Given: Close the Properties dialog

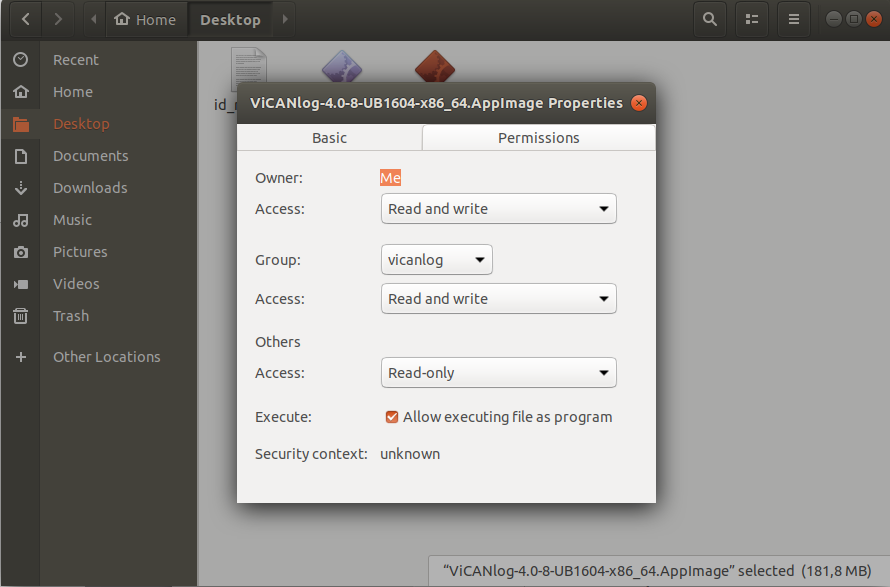Looking at the screenshot, I should [639, 103].
